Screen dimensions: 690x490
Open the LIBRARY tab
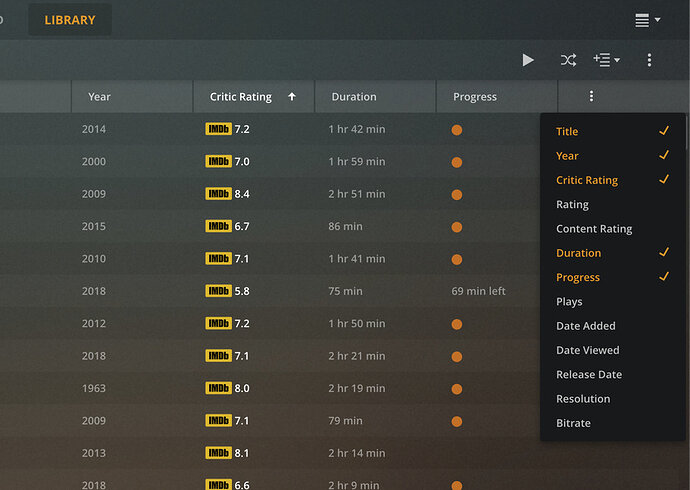pyautogui.click(x=70, y=20)
